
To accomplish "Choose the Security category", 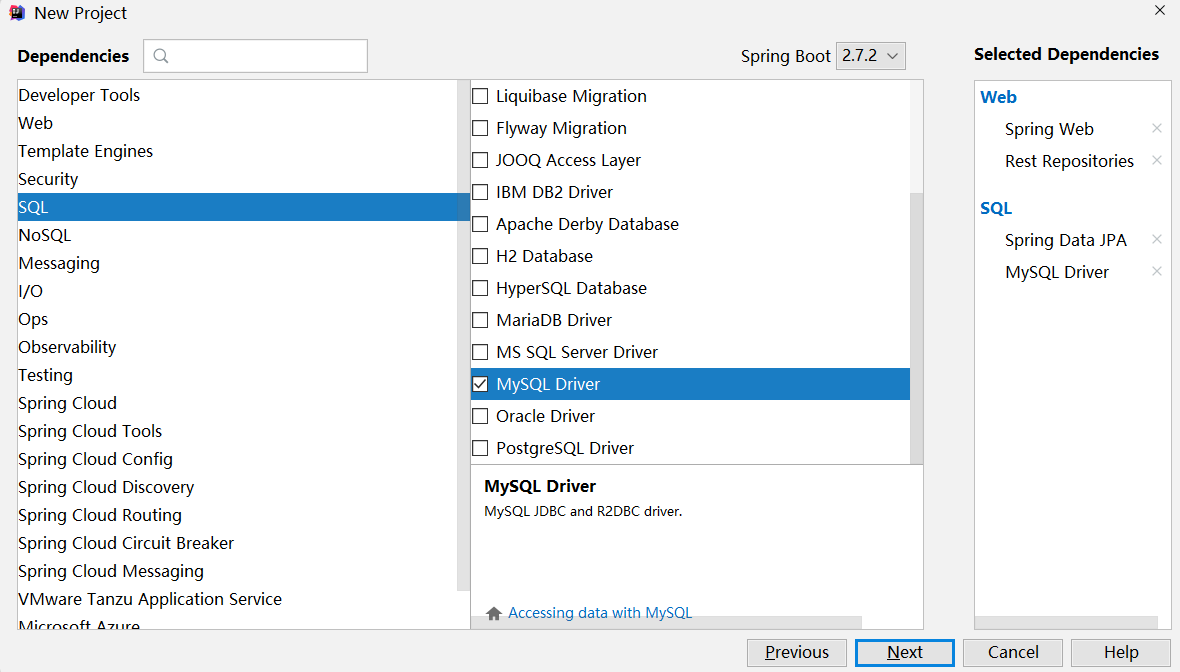I will [x=237, y=179].
